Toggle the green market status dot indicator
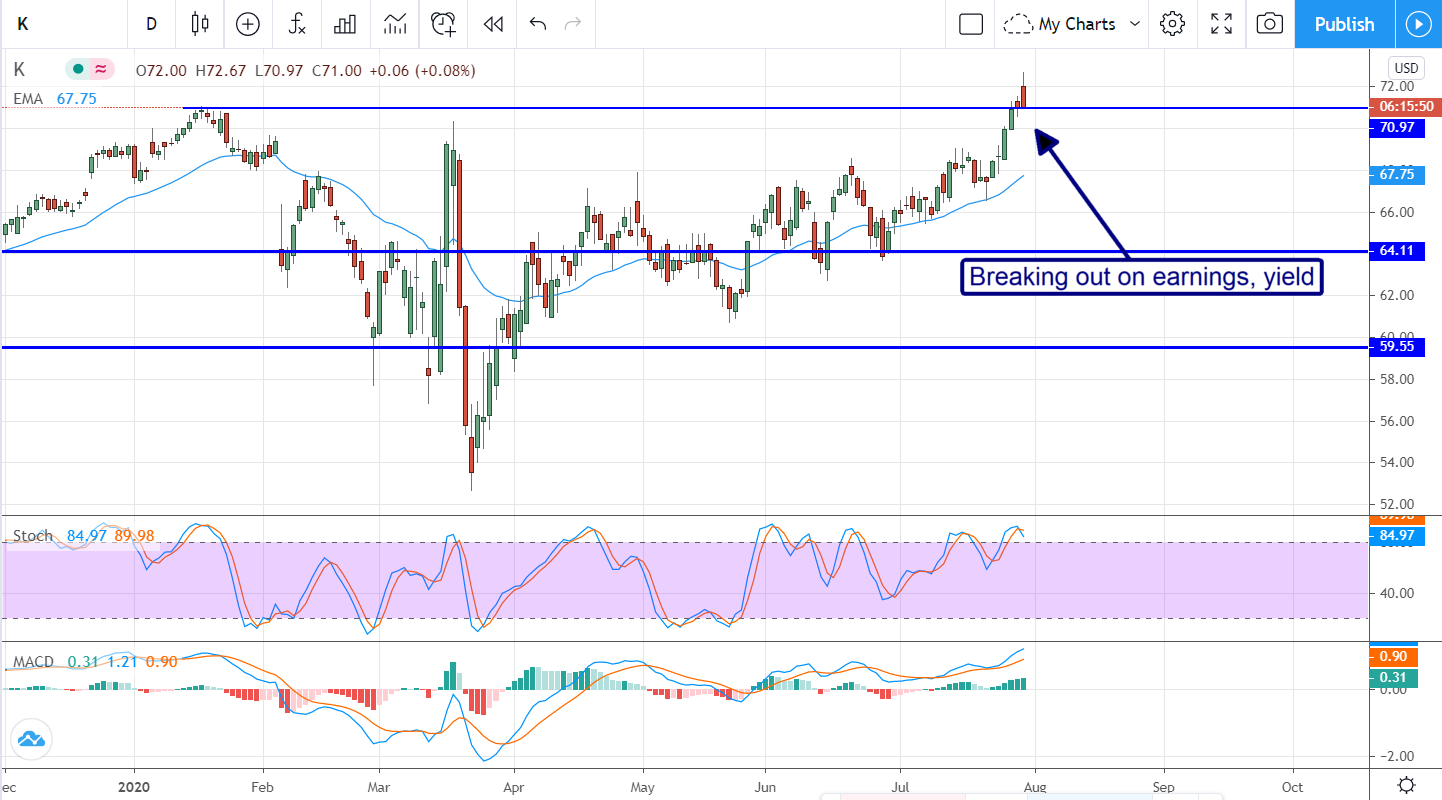The image size is (1442, 800). [x=77, y=70]
